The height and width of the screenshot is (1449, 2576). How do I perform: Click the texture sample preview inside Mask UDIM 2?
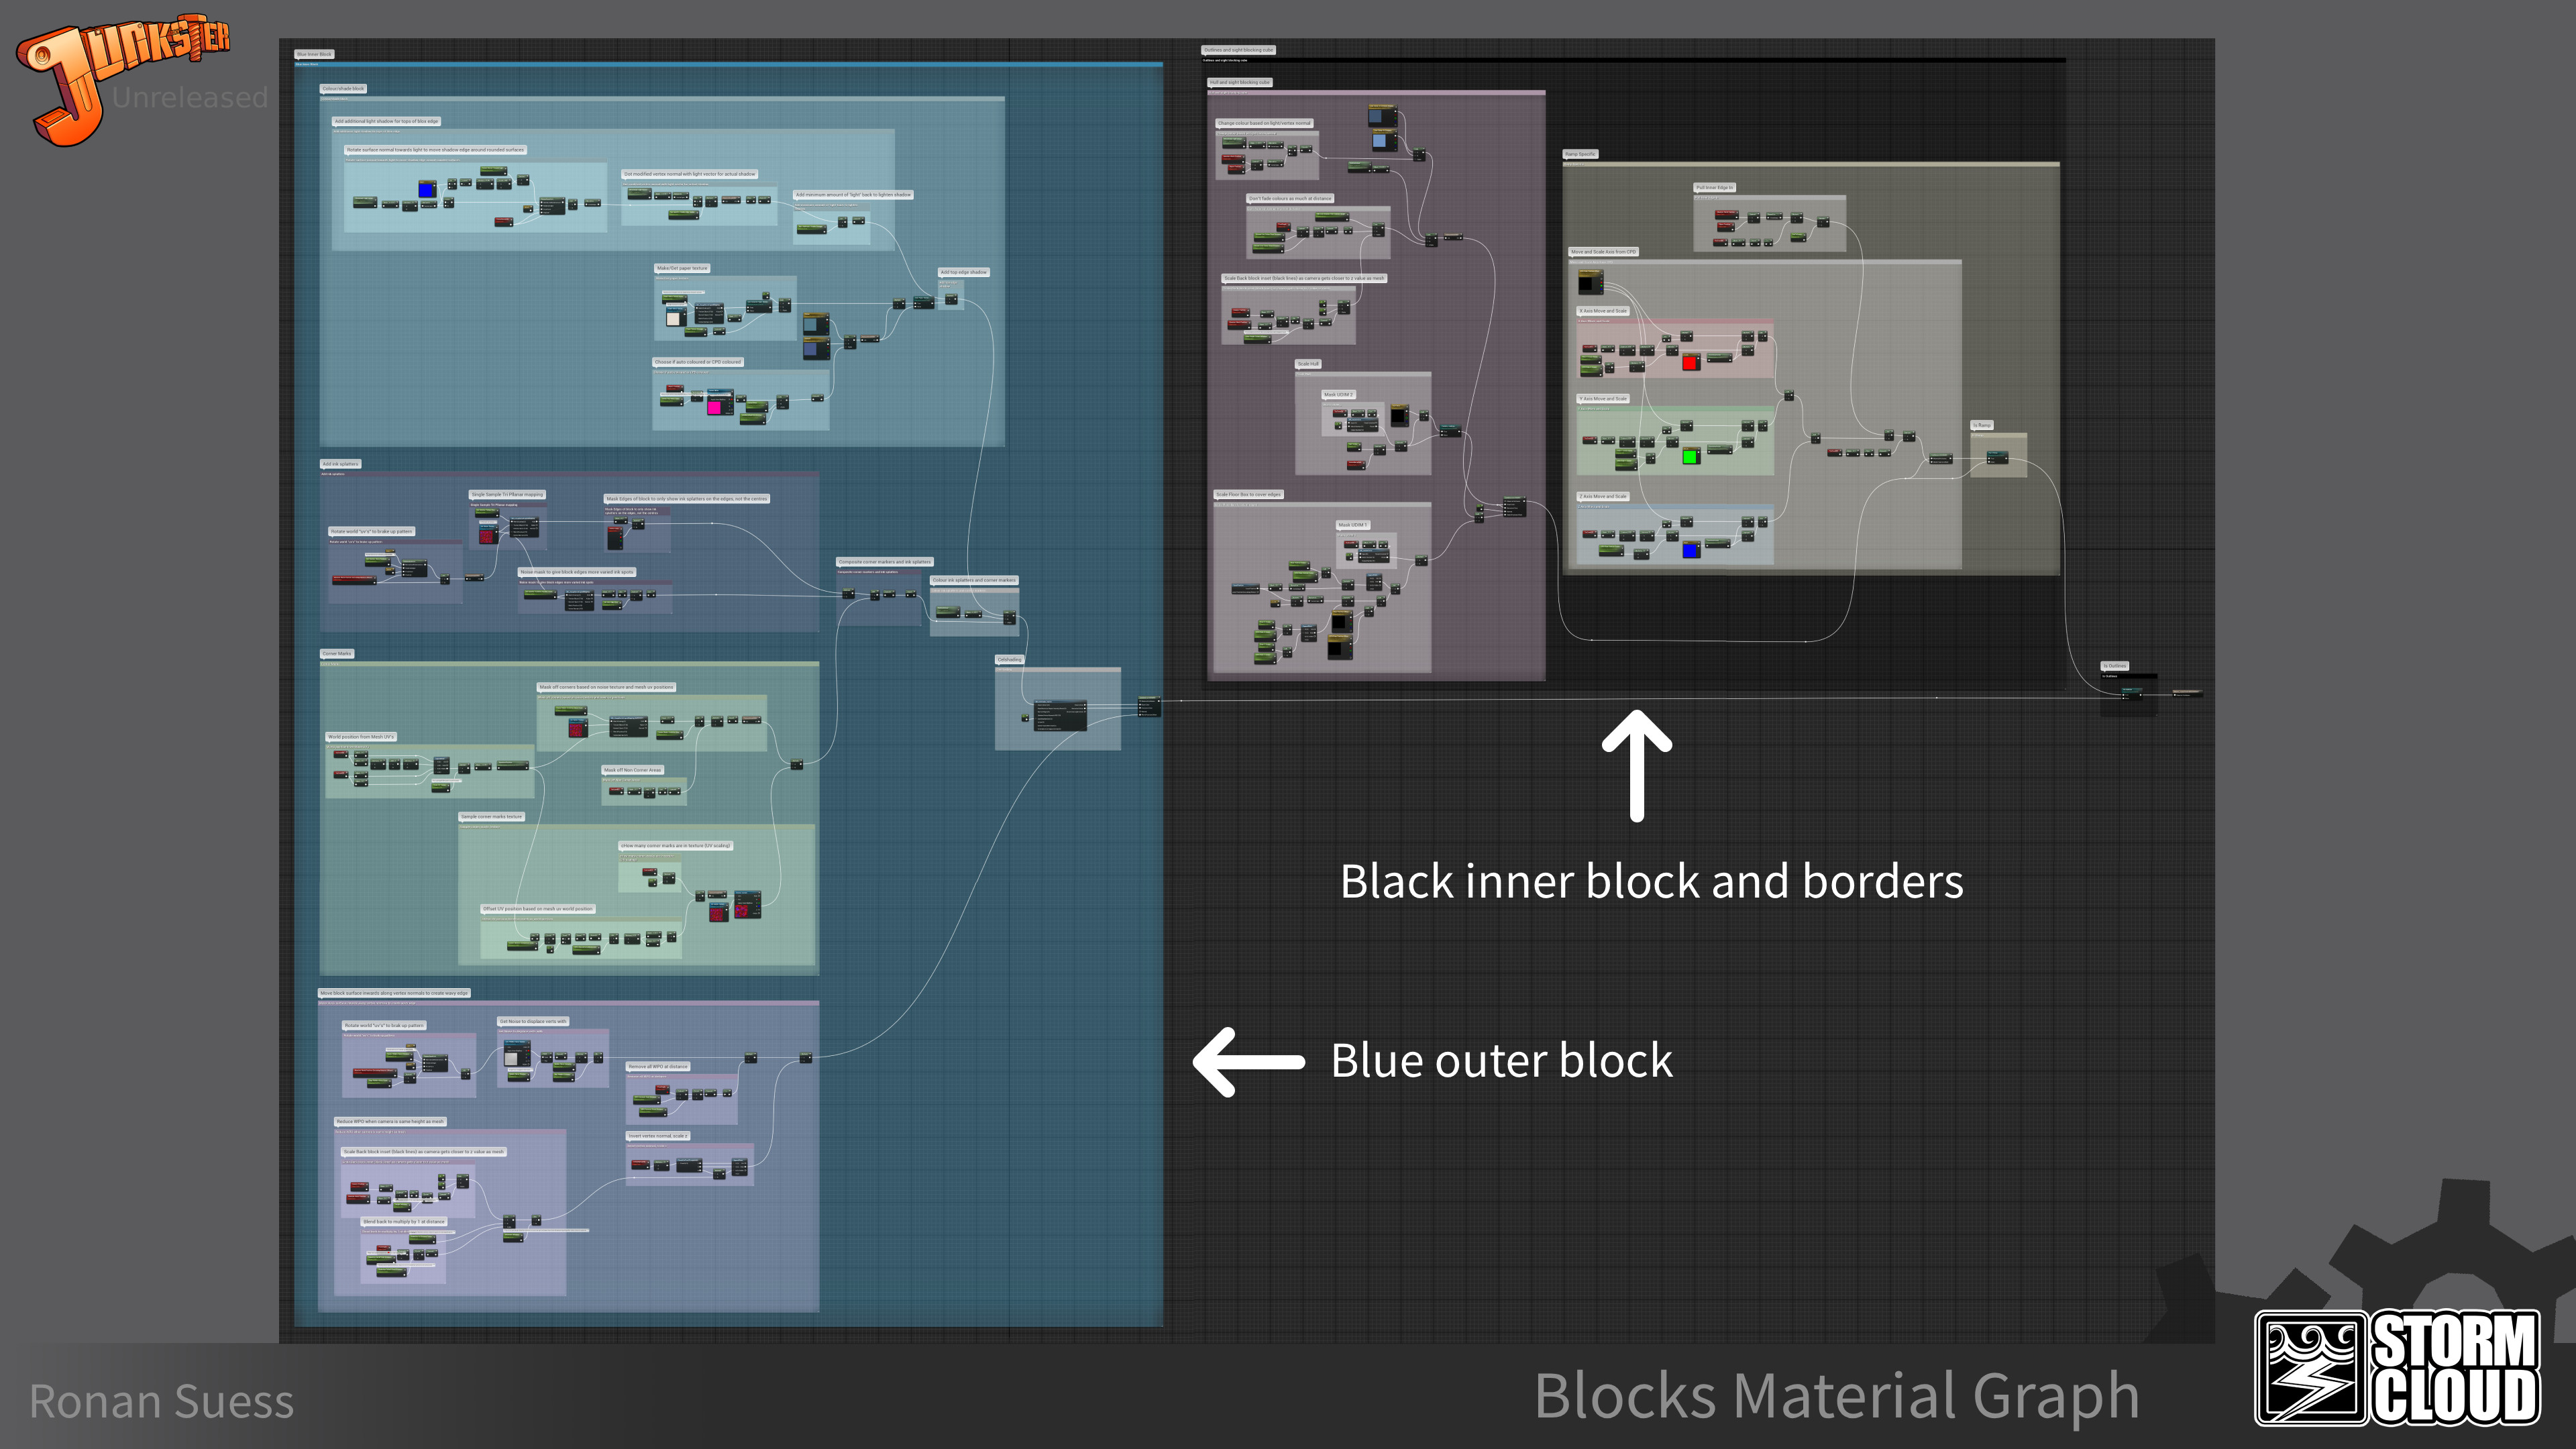pos(1399,416)
